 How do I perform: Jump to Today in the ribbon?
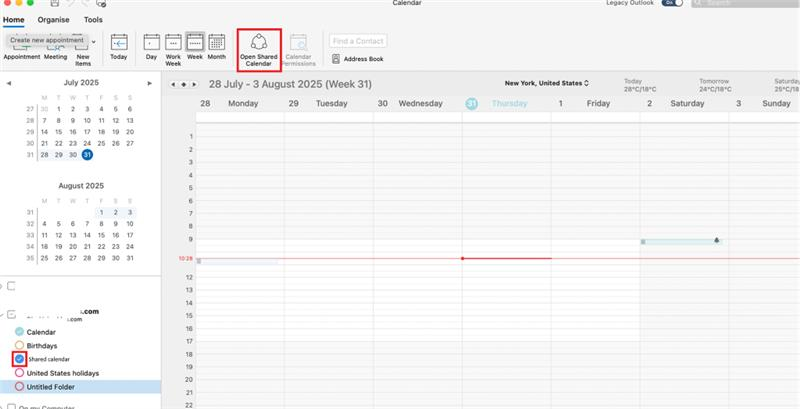(119, 47)
